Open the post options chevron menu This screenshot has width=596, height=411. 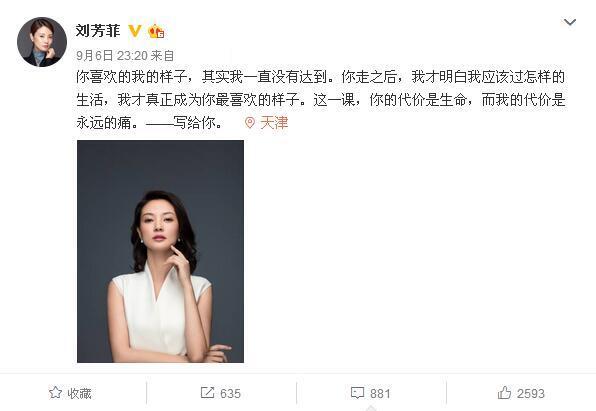coord(569,22)
